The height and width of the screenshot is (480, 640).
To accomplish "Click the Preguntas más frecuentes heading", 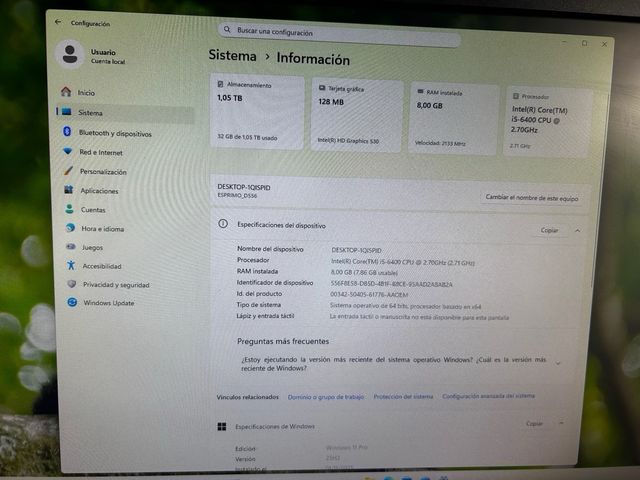I will 283,341.
